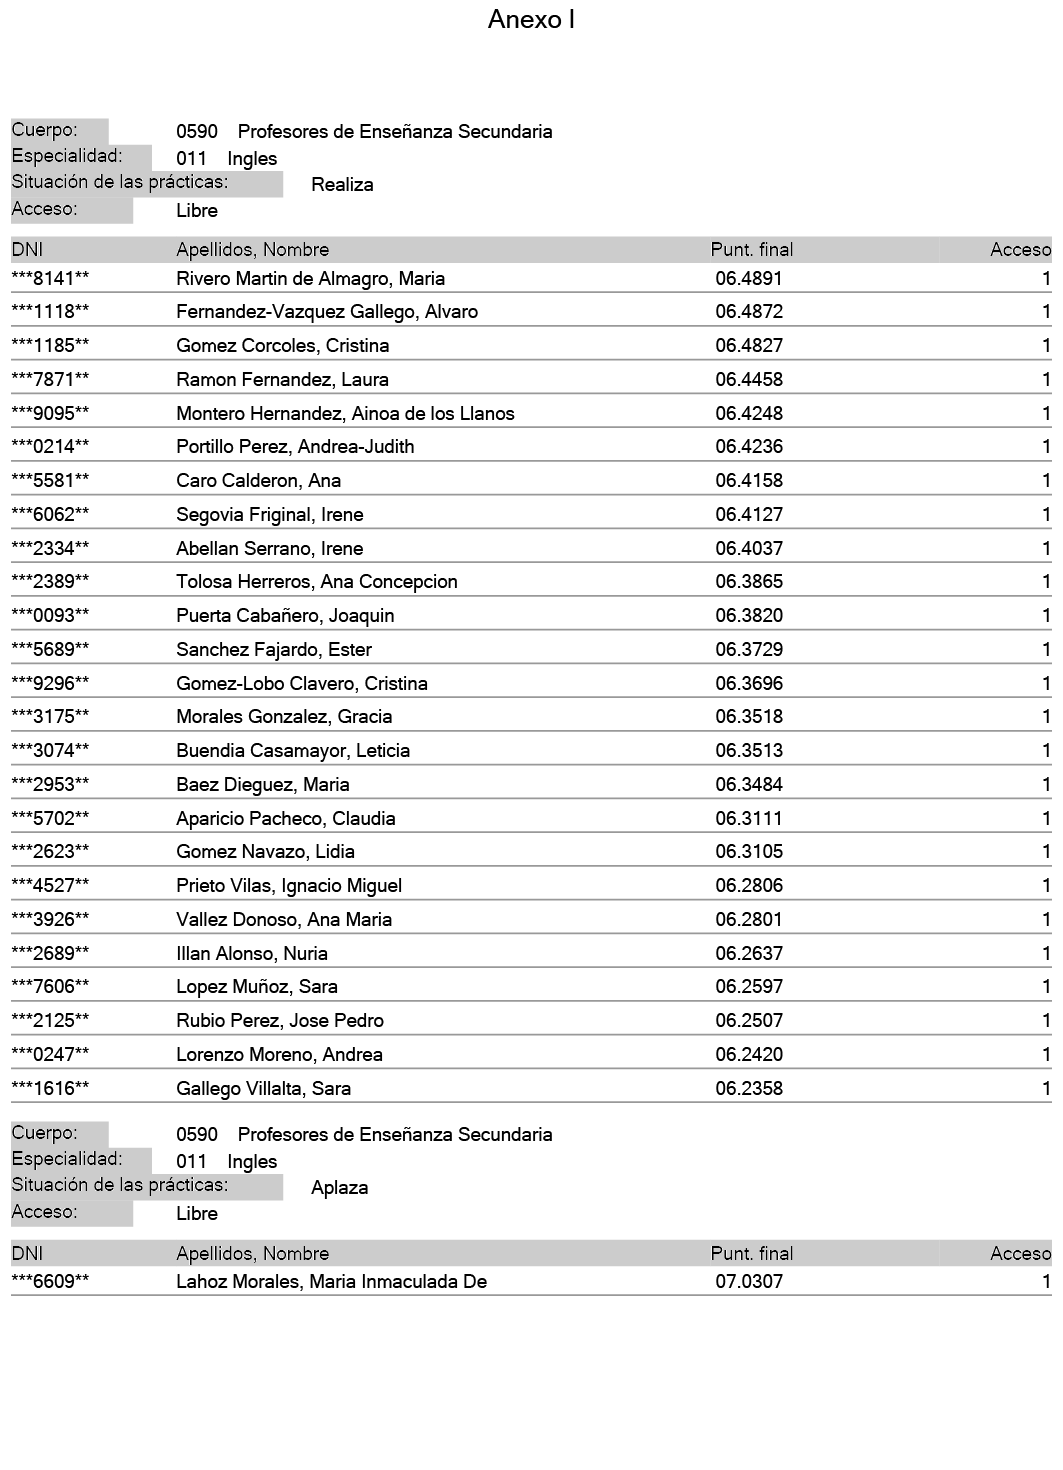
Task: Click the name Puerta Cabañero, Joaquin
Action: 285,615
